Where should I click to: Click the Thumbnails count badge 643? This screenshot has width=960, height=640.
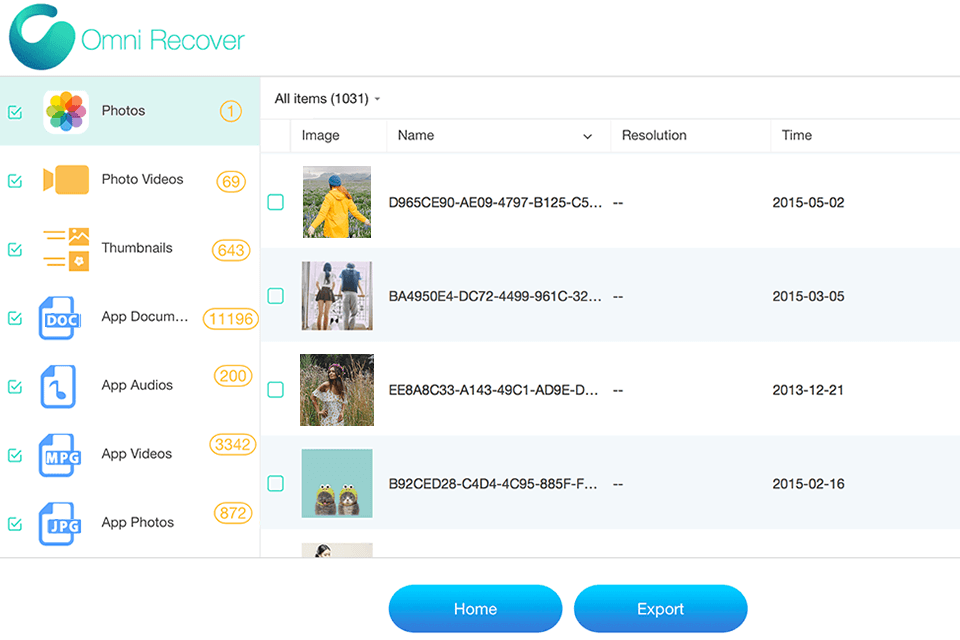pyautogui.click(x=231, y=250)
